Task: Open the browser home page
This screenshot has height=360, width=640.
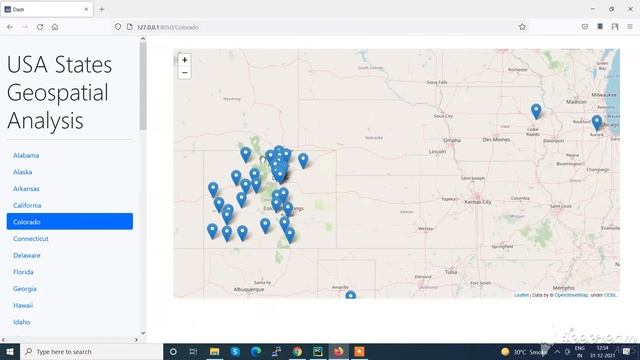Action: click(55, 27)
